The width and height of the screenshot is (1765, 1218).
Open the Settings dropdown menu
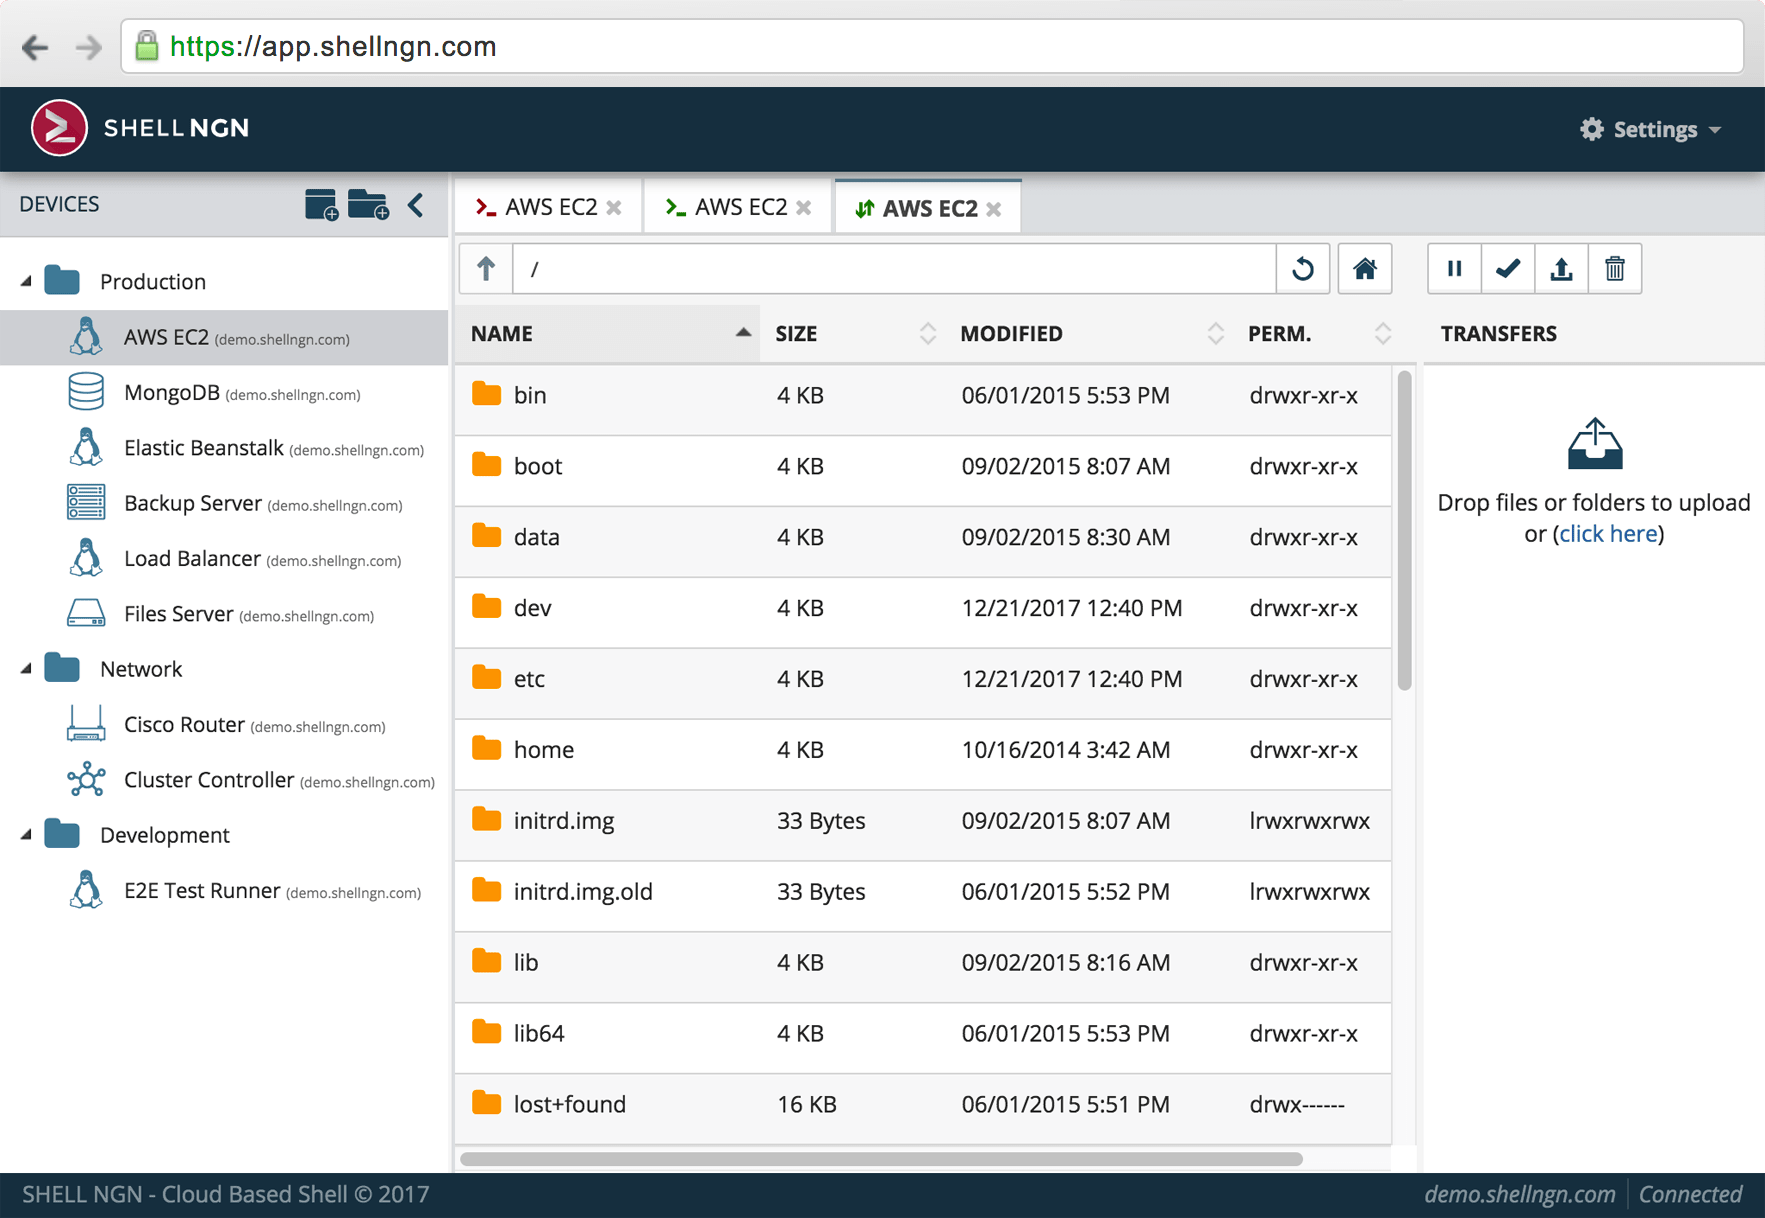[1651, 129]
